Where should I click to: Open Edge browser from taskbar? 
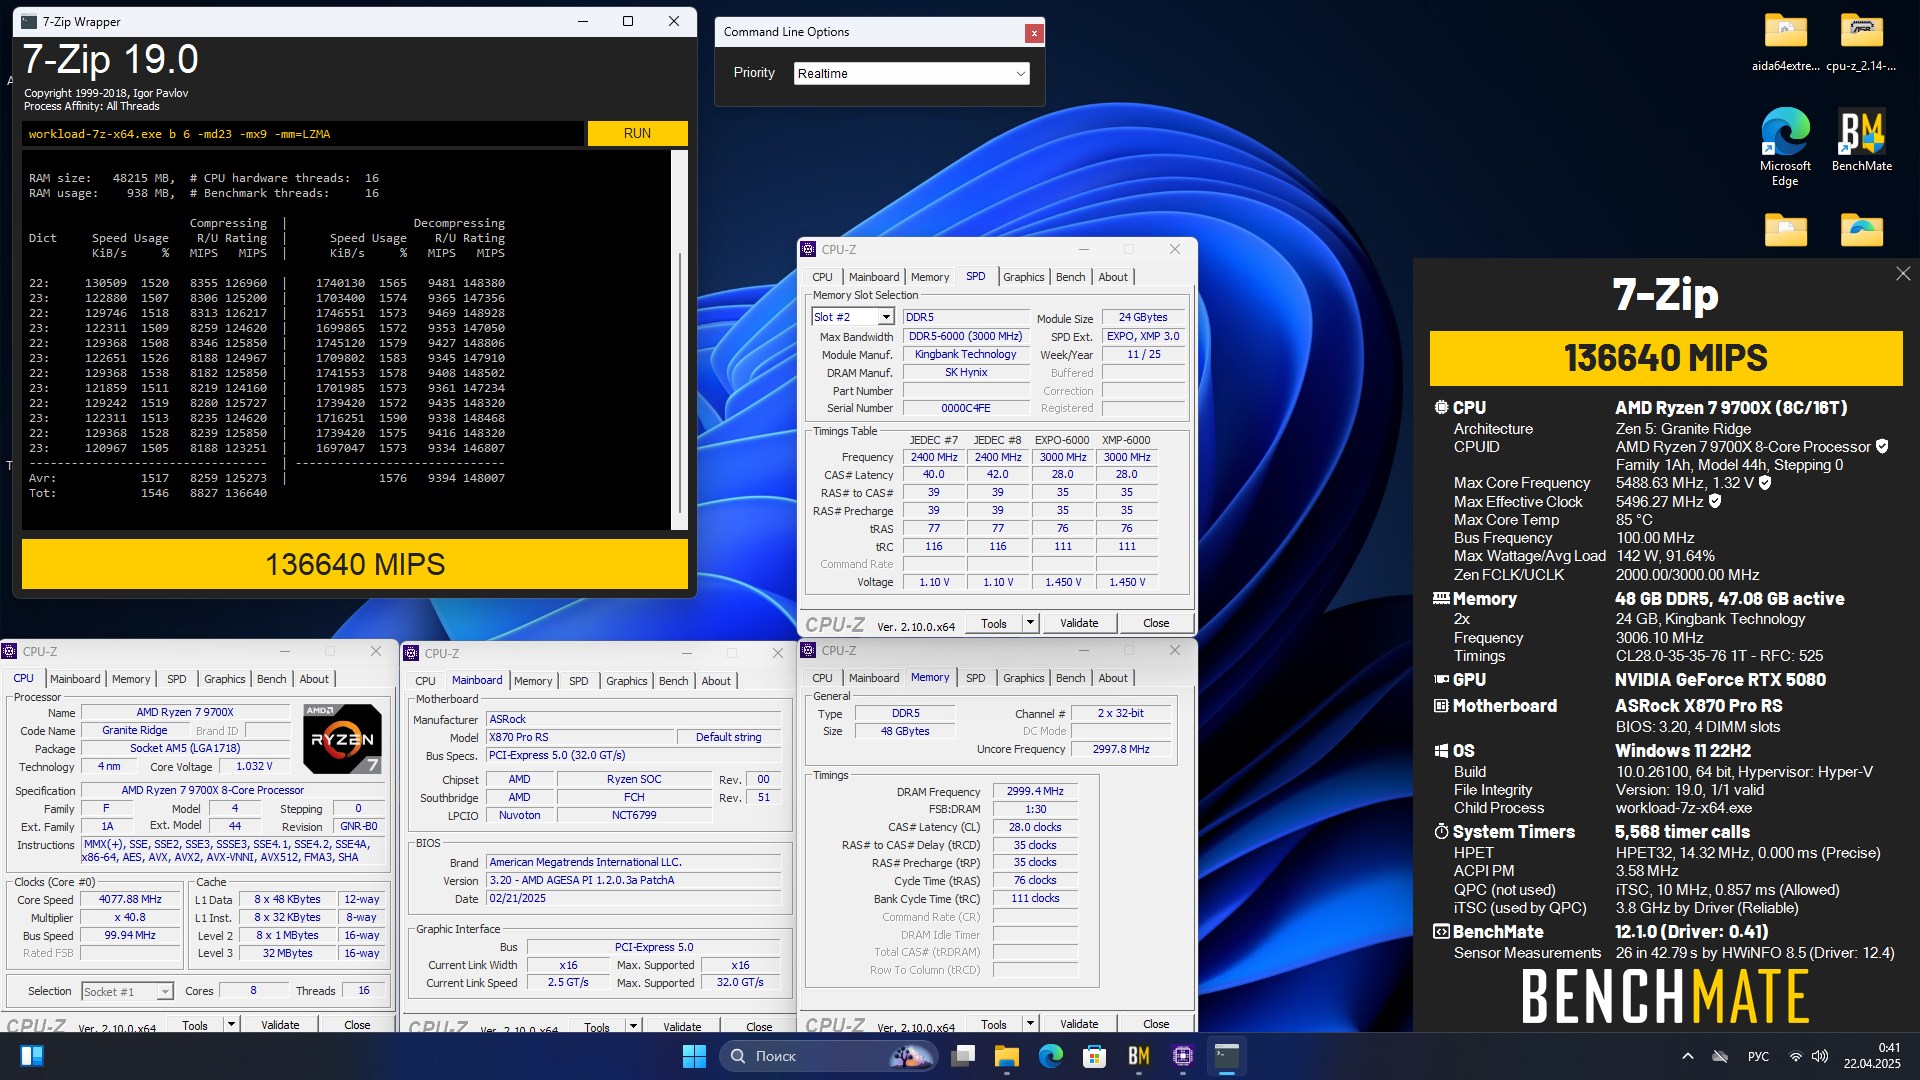(1051, 1056)
